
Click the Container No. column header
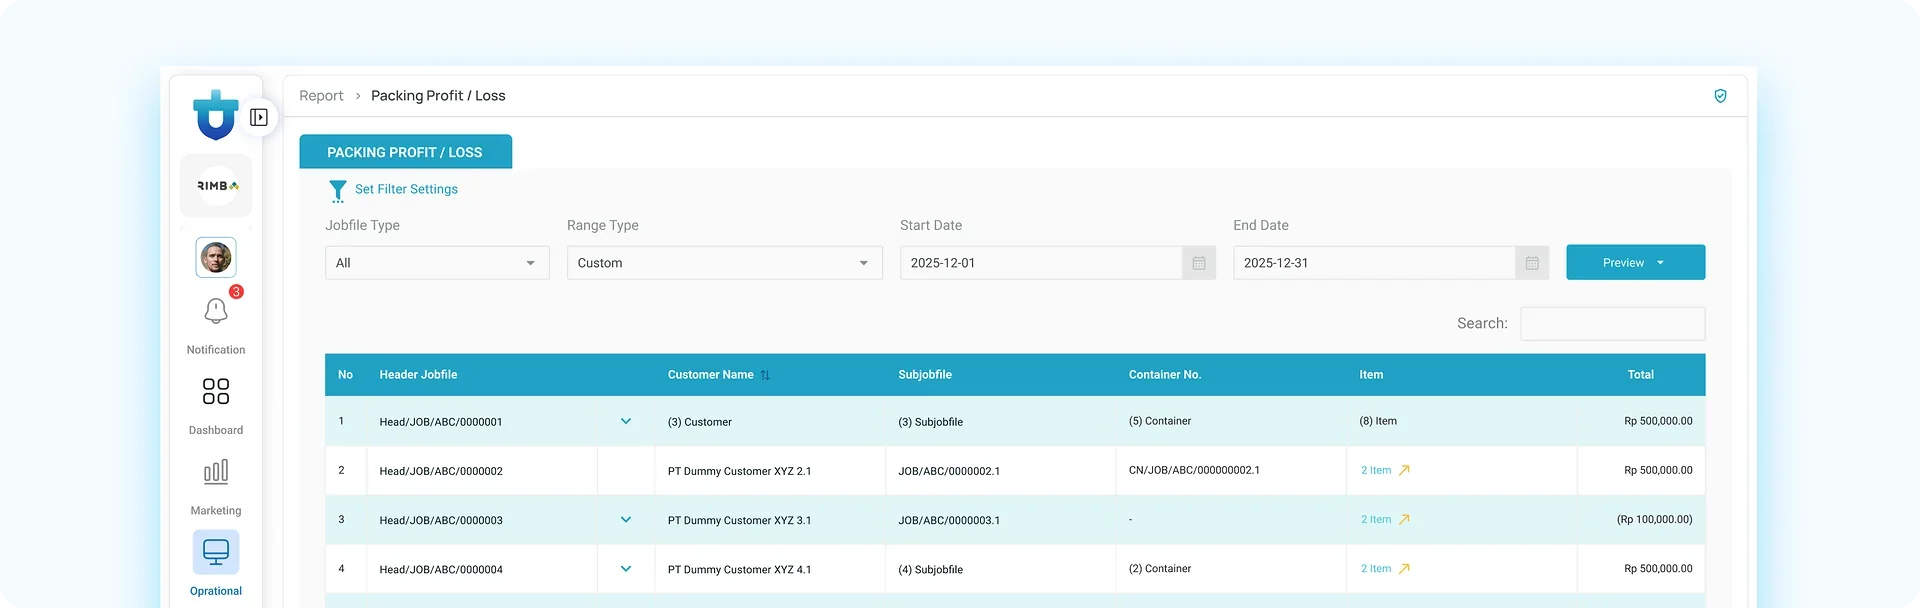pos(1165,375)
